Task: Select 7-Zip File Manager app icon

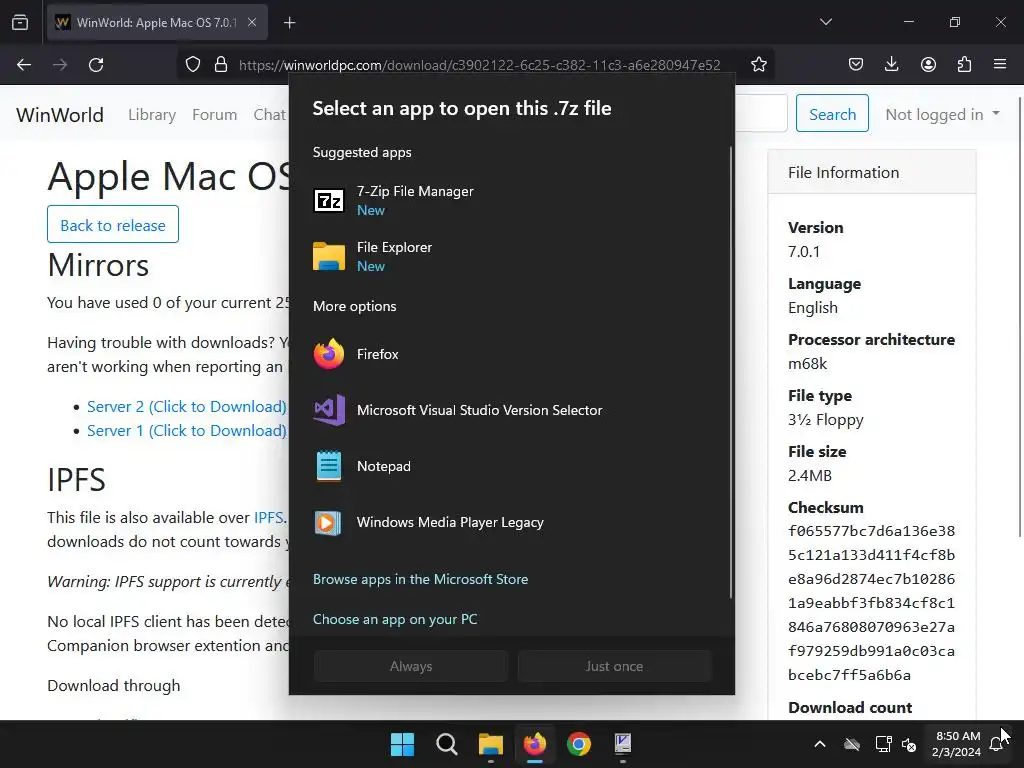Action: click(x=329, y=200)
